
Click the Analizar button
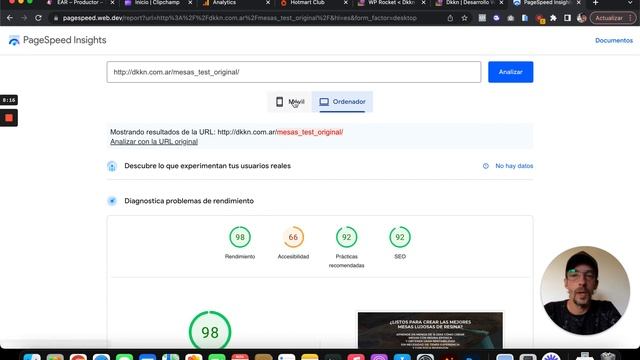(x=511, y=72)
